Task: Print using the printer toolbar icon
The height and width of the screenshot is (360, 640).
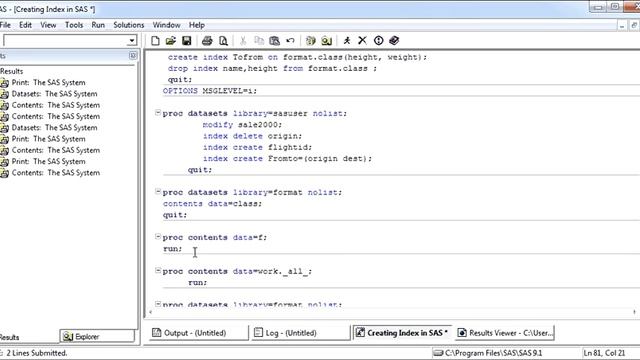Action: click(x=207, y=40)
